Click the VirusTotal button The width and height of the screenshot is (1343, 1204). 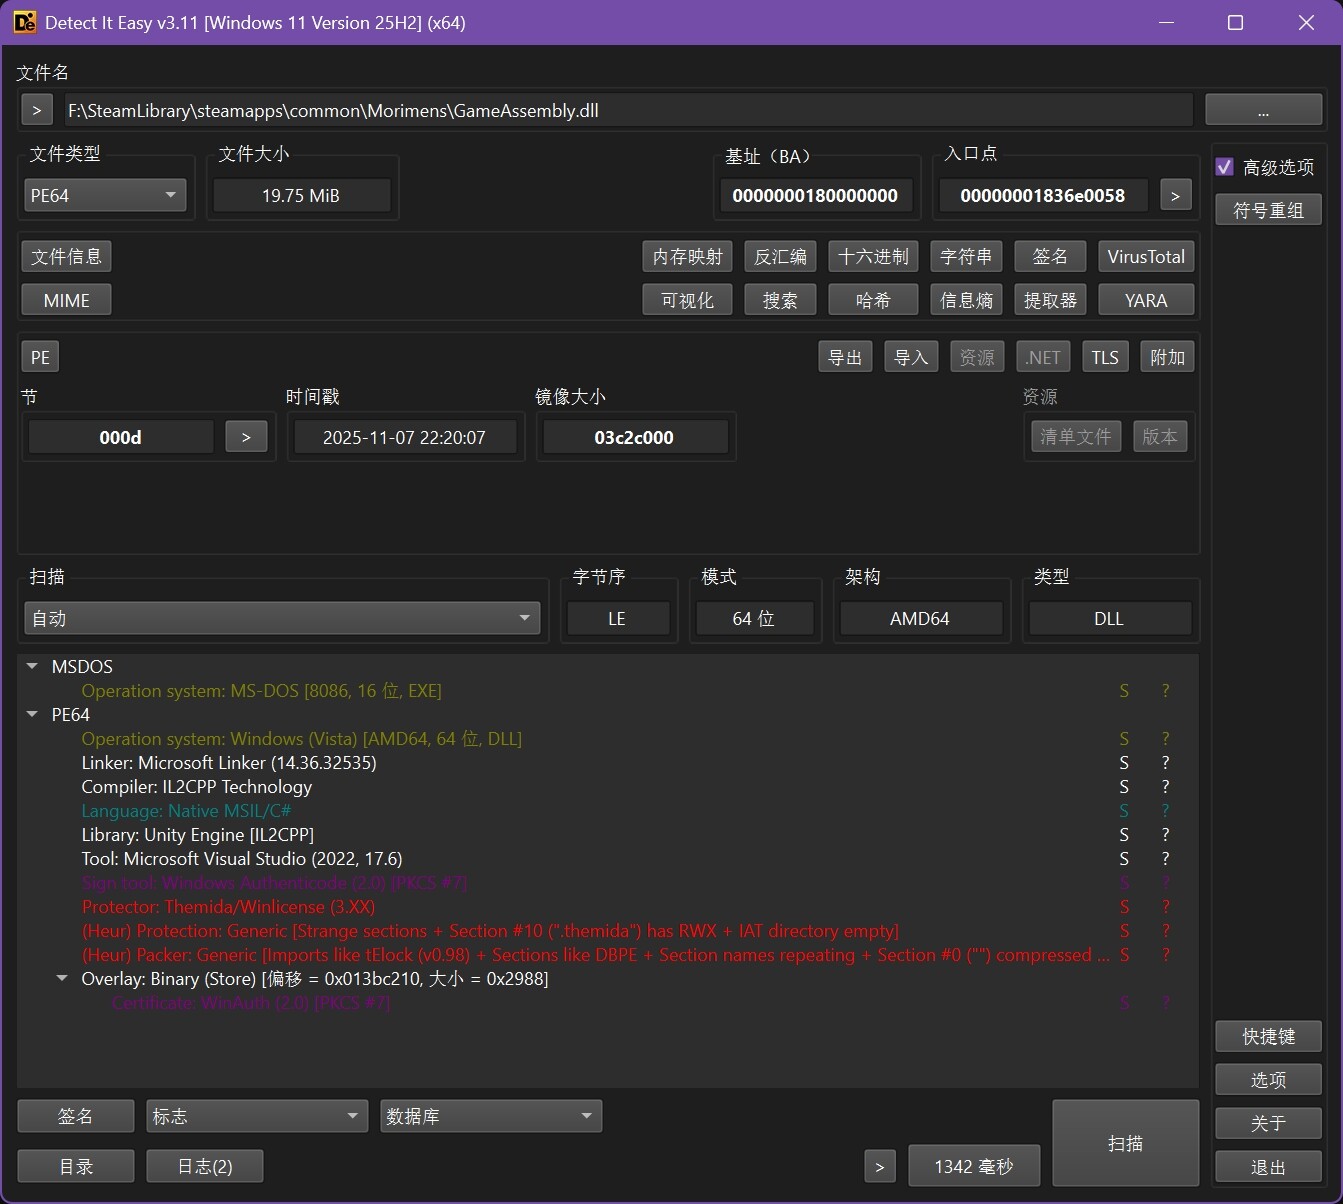[x=1145, y=257]
